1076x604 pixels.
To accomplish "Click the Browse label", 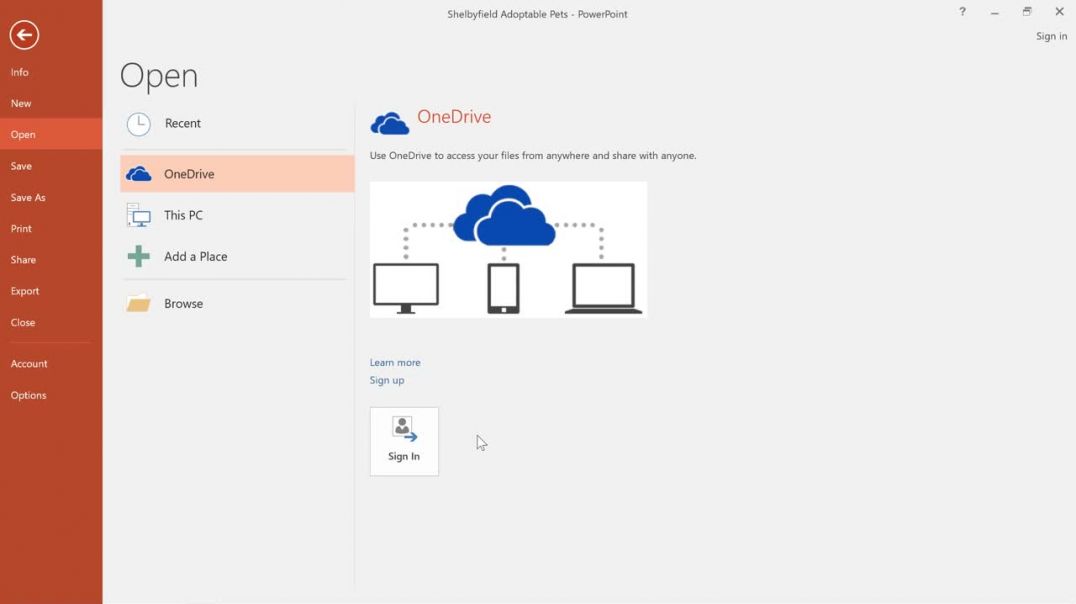I will [183, 303].
